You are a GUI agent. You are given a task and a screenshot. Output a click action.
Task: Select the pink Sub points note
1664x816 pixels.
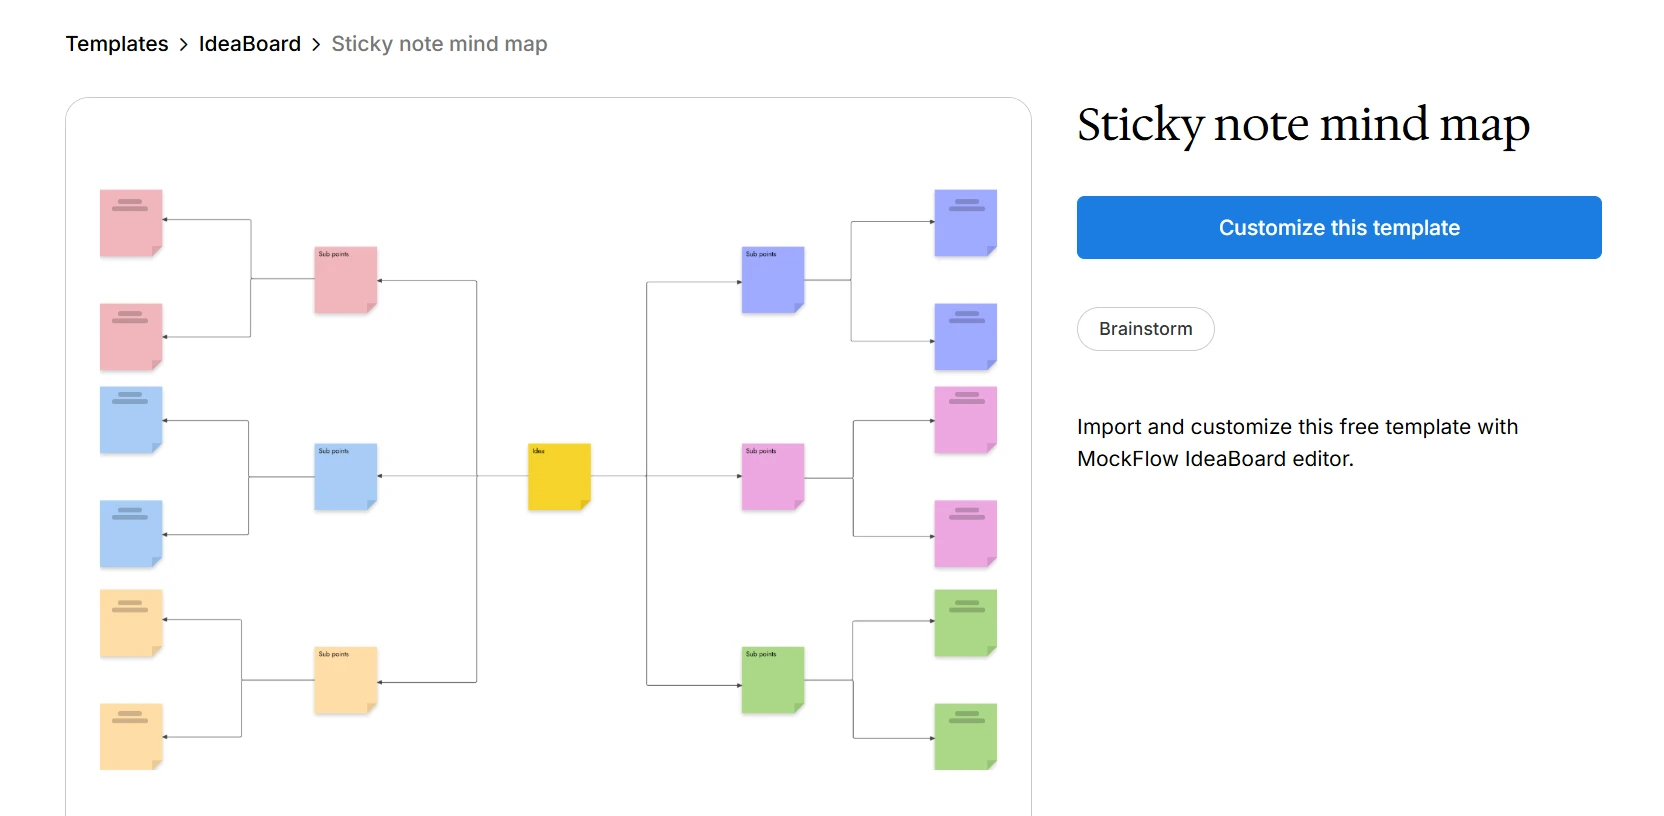click(345, 280)
